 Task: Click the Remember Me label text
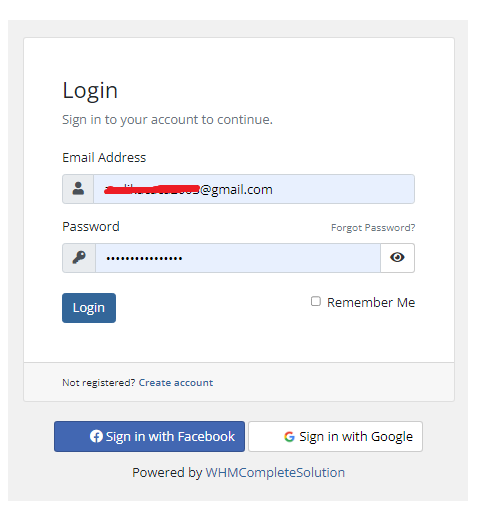(371, 302)
